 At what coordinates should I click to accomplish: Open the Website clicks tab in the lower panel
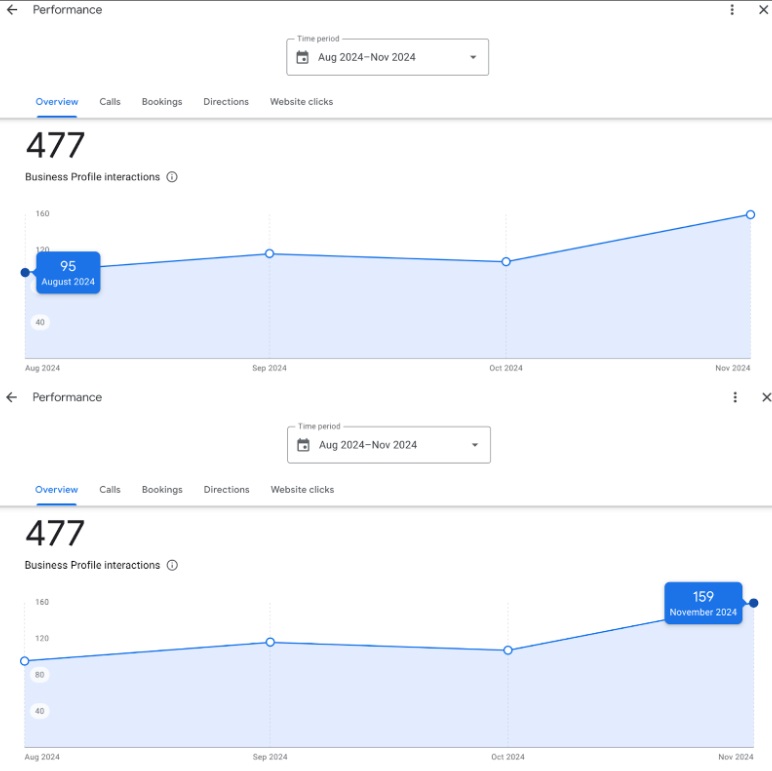point(302,490)
